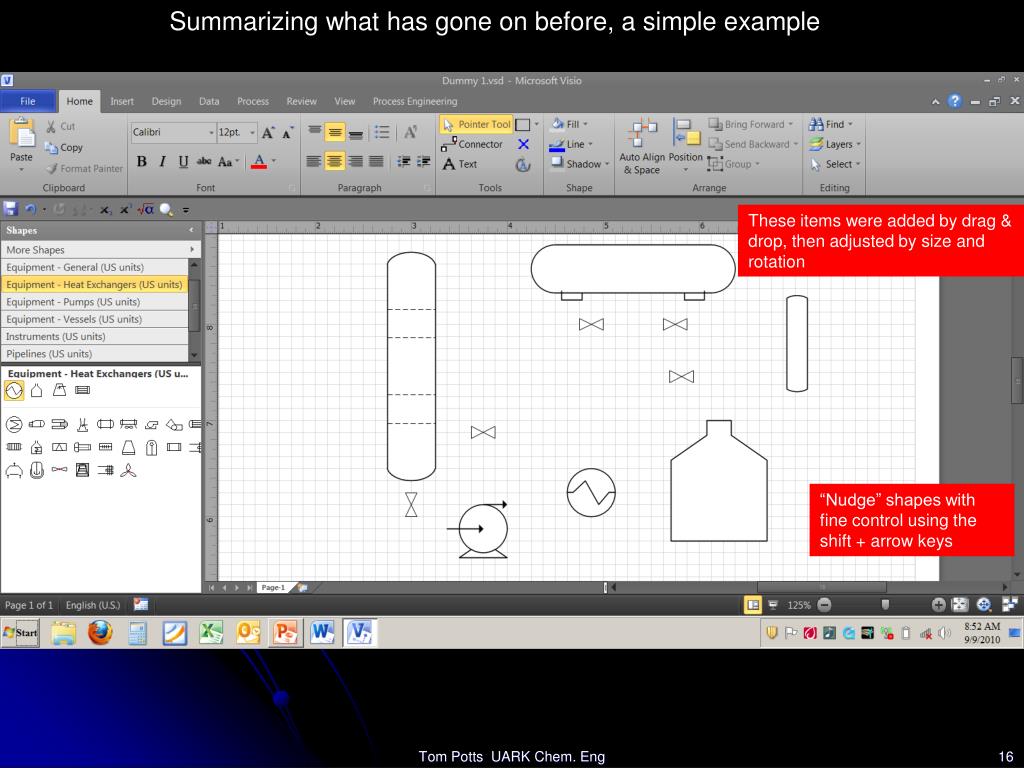Image resolution: width=1024 pixels, height=768 pixels.
Task: Click the Zoom In plus button
Action: [x=938, y=605]
